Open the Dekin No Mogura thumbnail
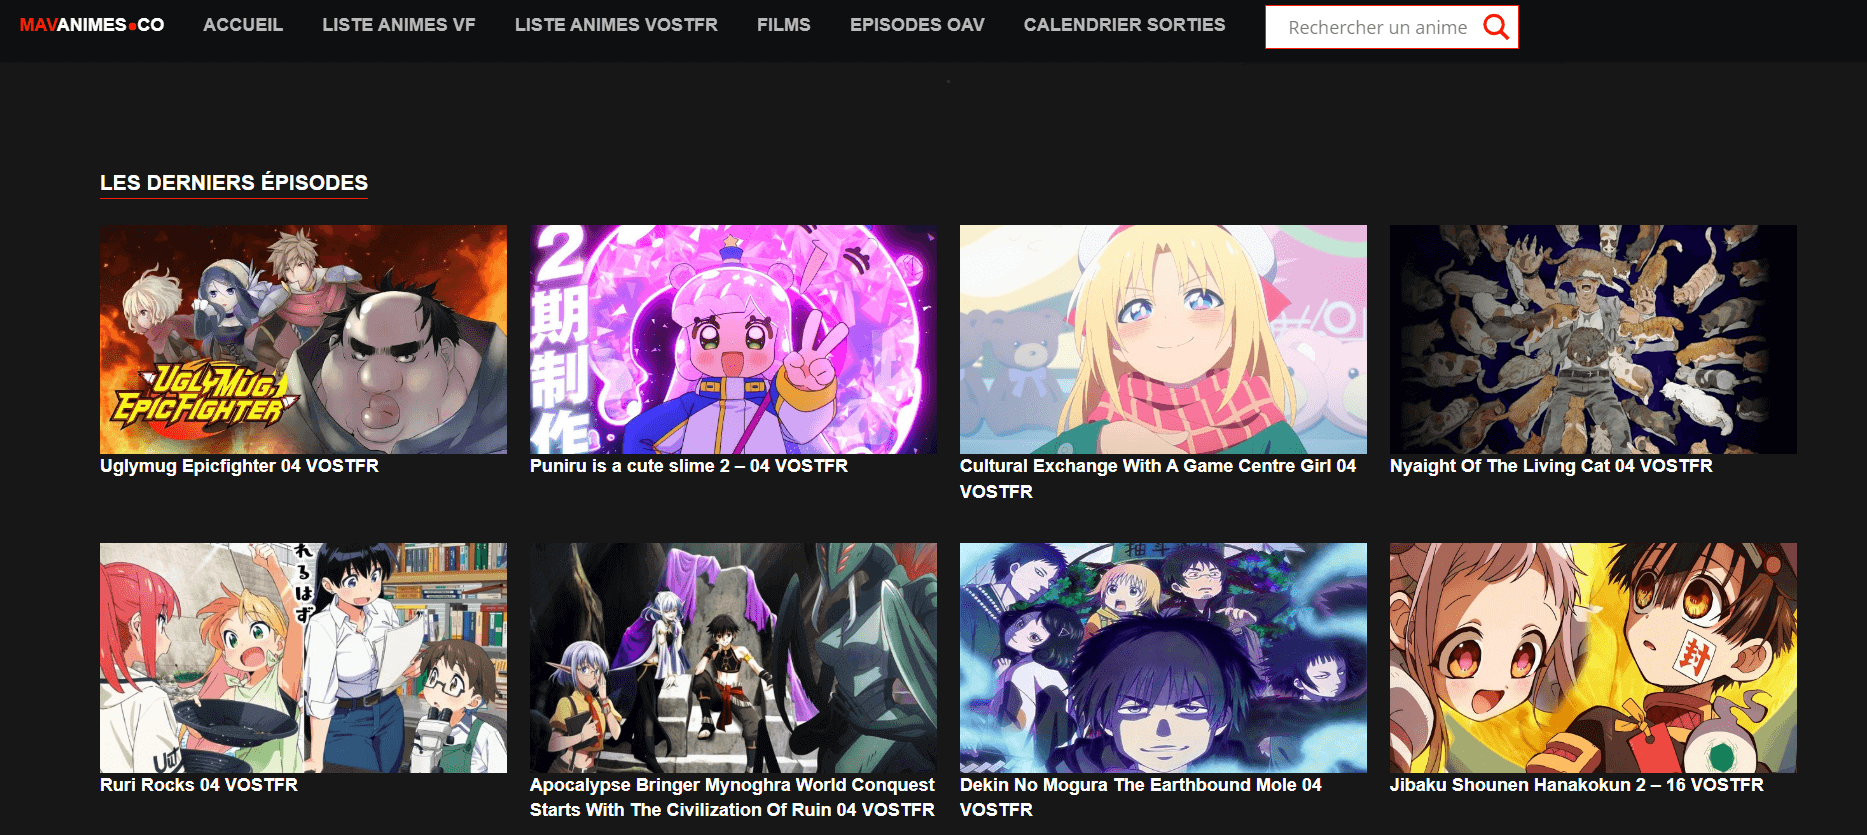This screenshot has width=1867, height=835. tap(1163, 657)
